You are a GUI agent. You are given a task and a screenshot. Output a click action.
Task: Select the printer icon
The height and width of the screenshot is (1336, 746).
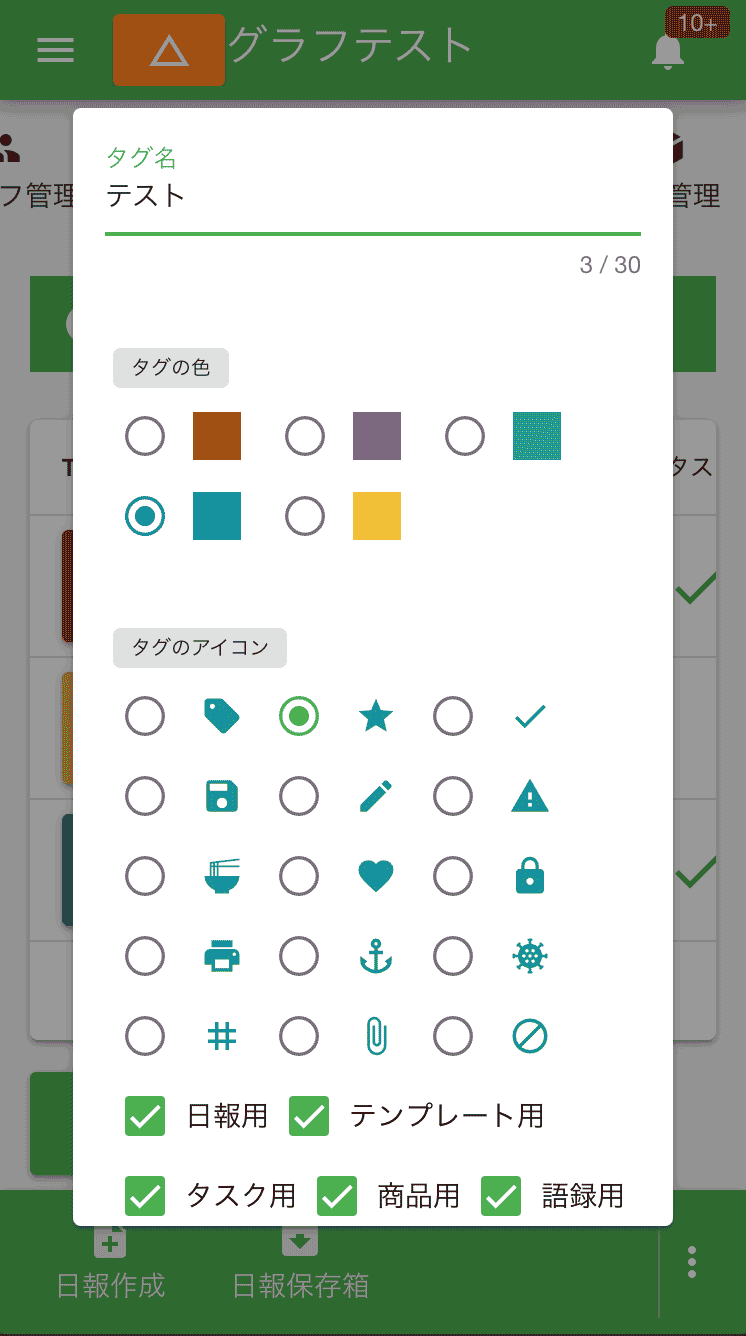[221, 956]
